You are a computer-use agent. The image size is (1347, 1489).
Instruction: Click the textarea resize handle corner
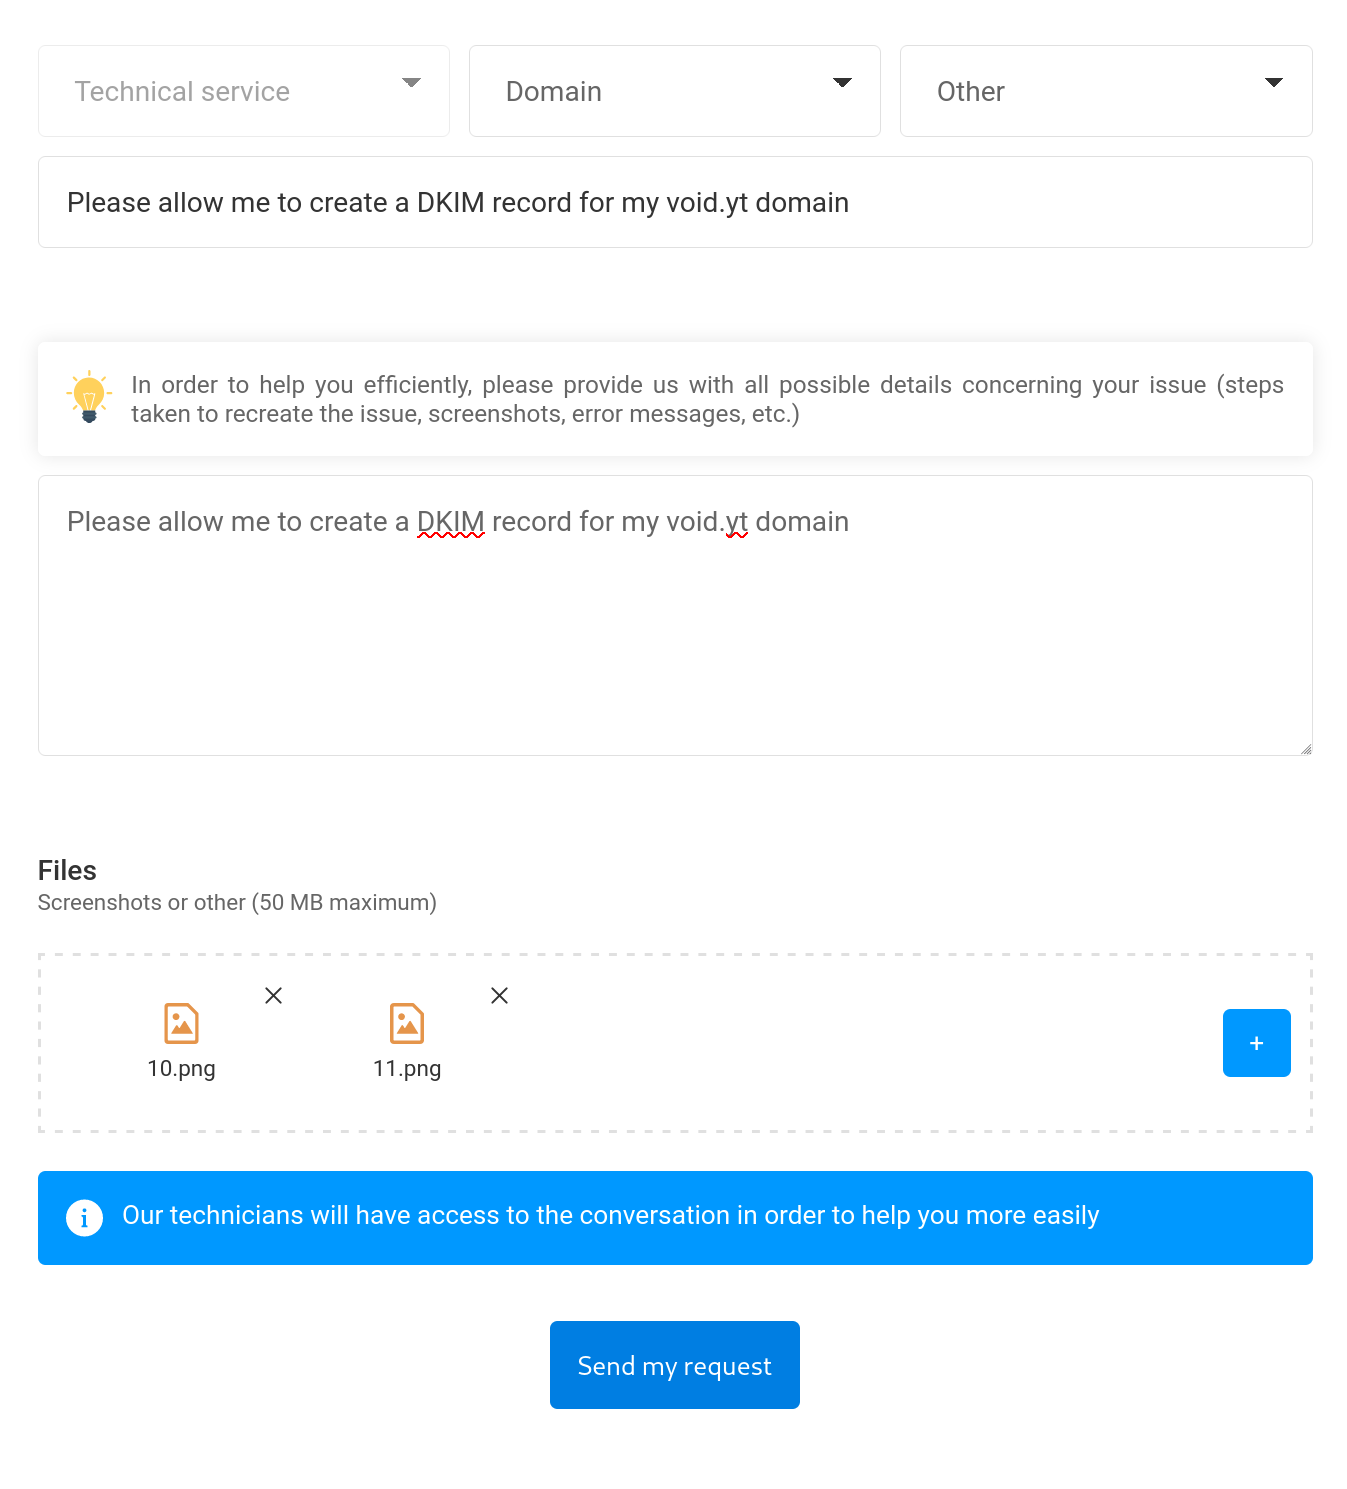pyautogui.click(x=1306, y=749)
